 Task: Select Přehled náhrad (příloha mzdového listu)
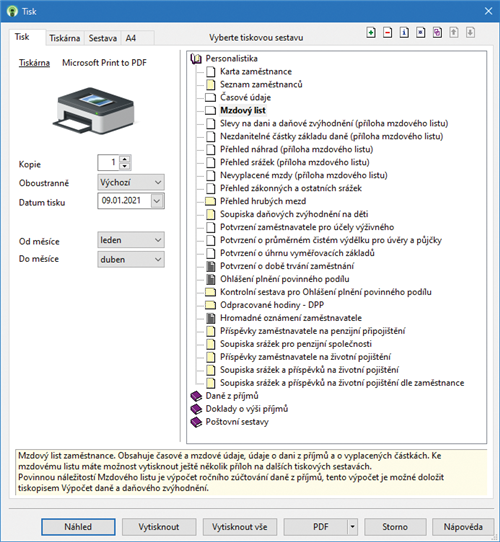(x=297, y=149)
